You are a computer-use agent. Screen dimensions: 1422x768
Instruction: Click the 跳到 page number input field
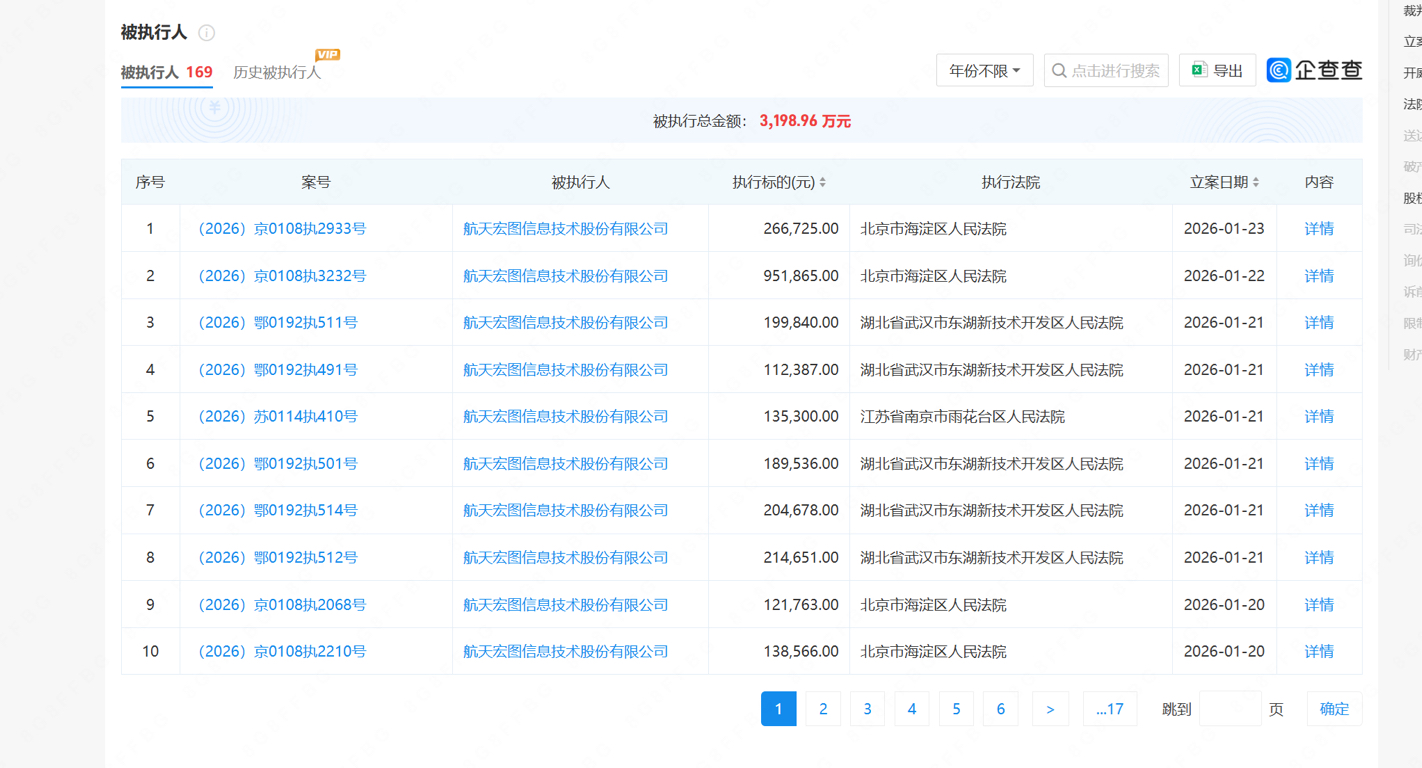[x=1229, y=709]
